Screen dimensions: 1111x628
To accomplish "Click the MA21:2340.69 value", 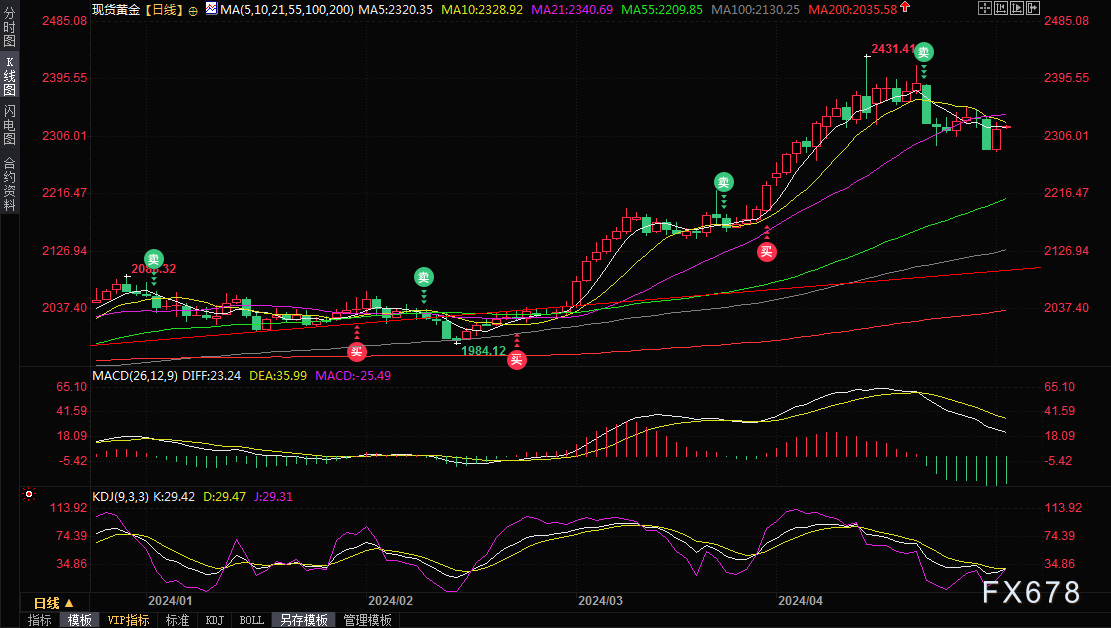I will pyautogui.click(x=572, y=10).
